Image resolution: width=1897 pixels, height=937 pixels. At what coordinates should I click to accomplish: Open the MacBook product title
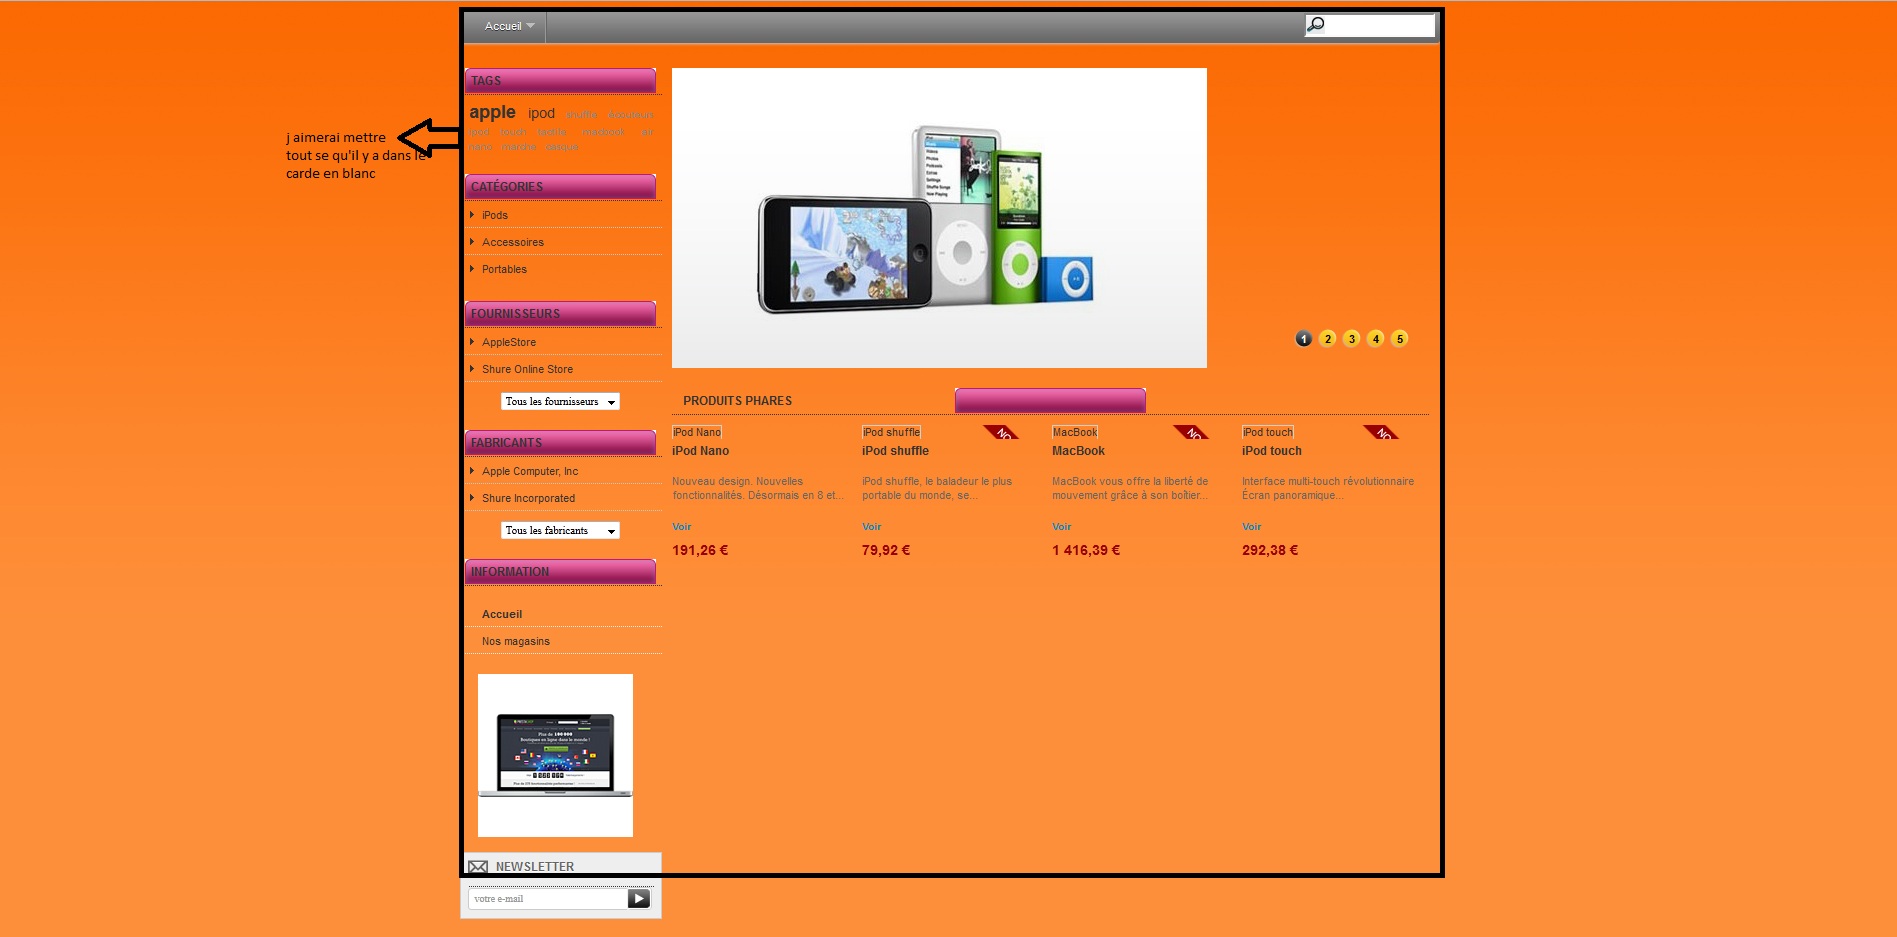tap(1078, 451)
